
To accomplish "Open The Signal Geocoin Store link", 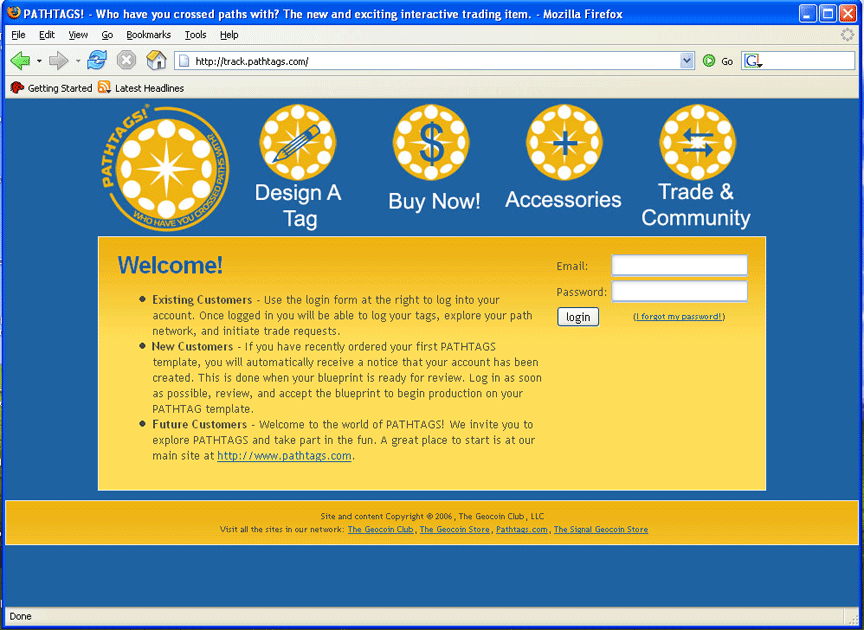I will [x=601, y=529].
